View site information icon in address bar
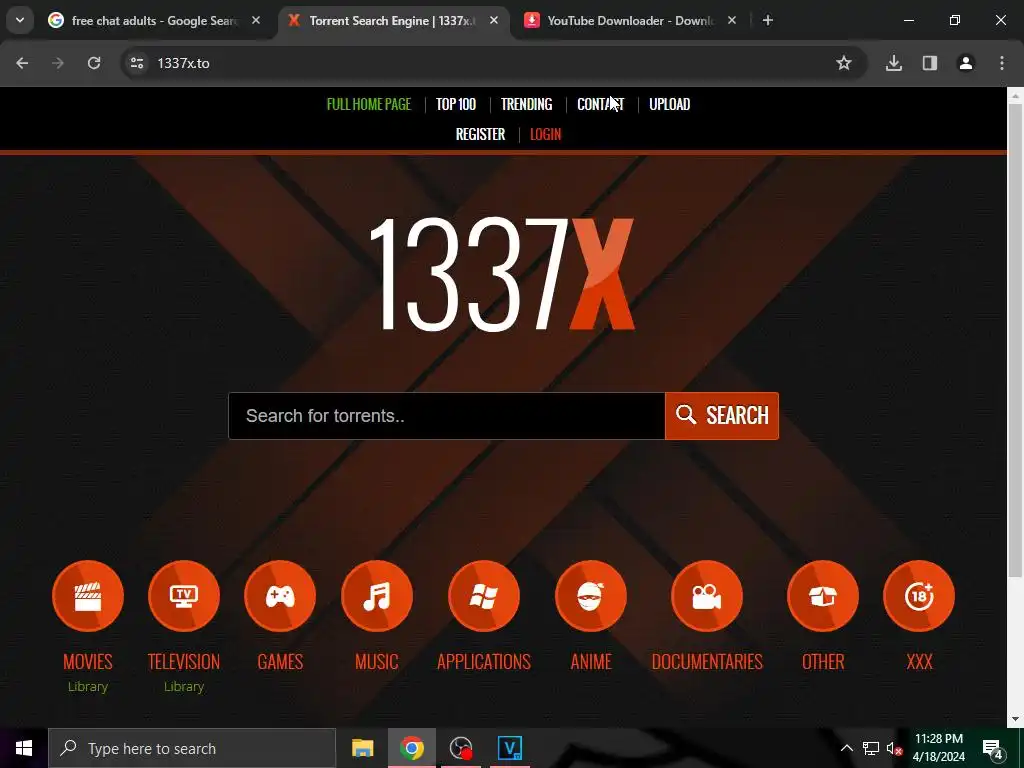This screenshot has height=768, width=1024. pyautogui.click(x=137, y=63)
